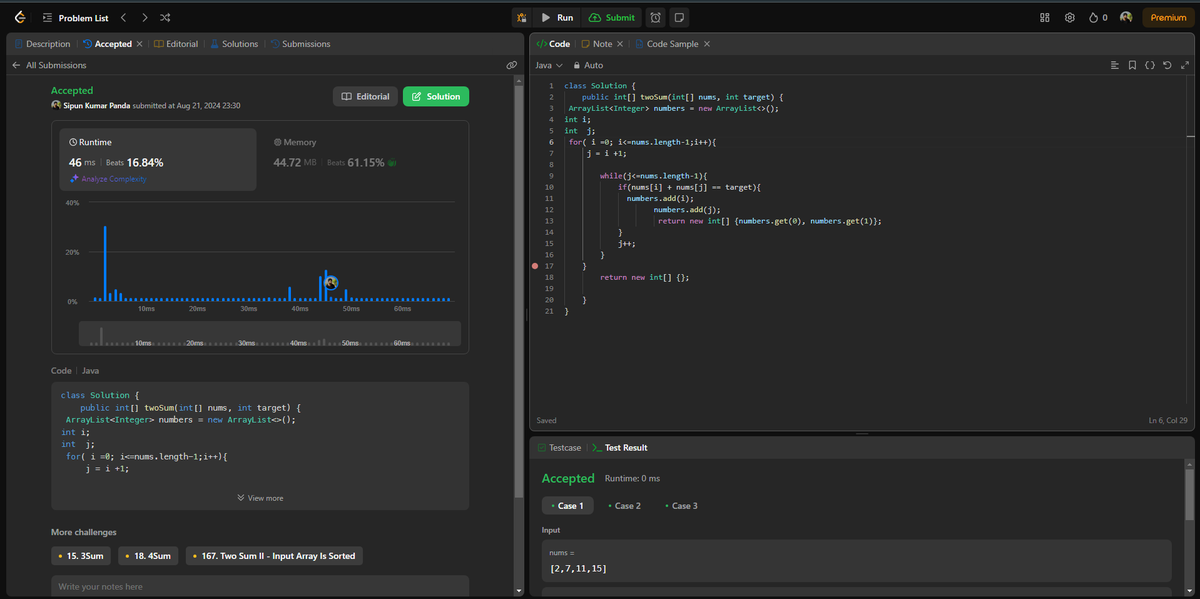Open the All Submissions link
Screen dimensions: 1200x599
tap(56, 65)
